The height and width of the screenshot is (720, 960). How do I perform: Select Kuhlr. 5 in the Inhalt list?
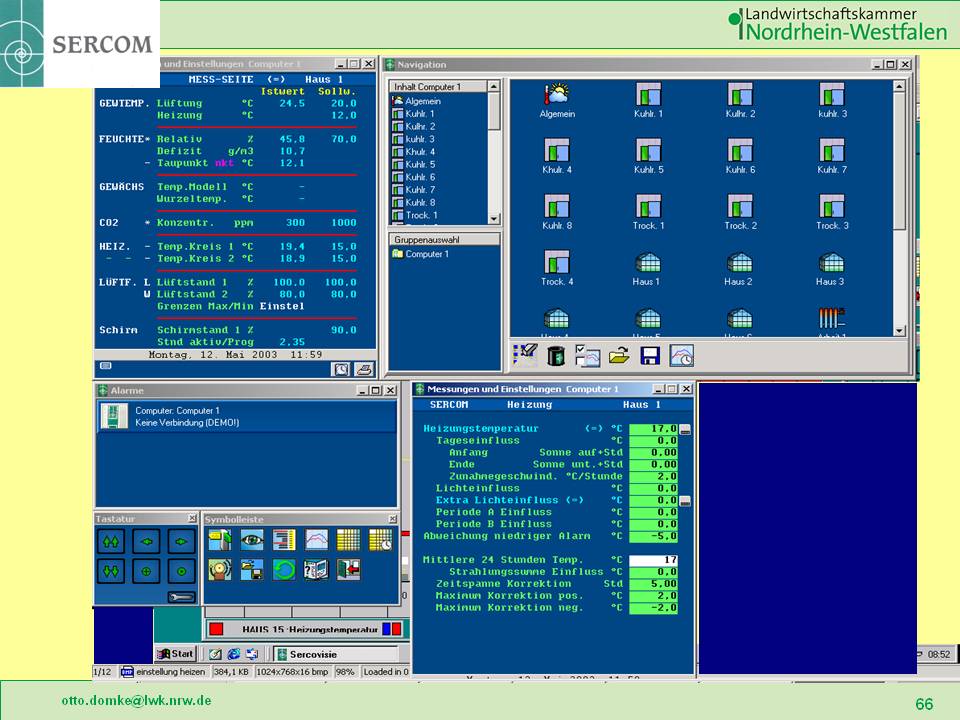click(x=420, y=164)
